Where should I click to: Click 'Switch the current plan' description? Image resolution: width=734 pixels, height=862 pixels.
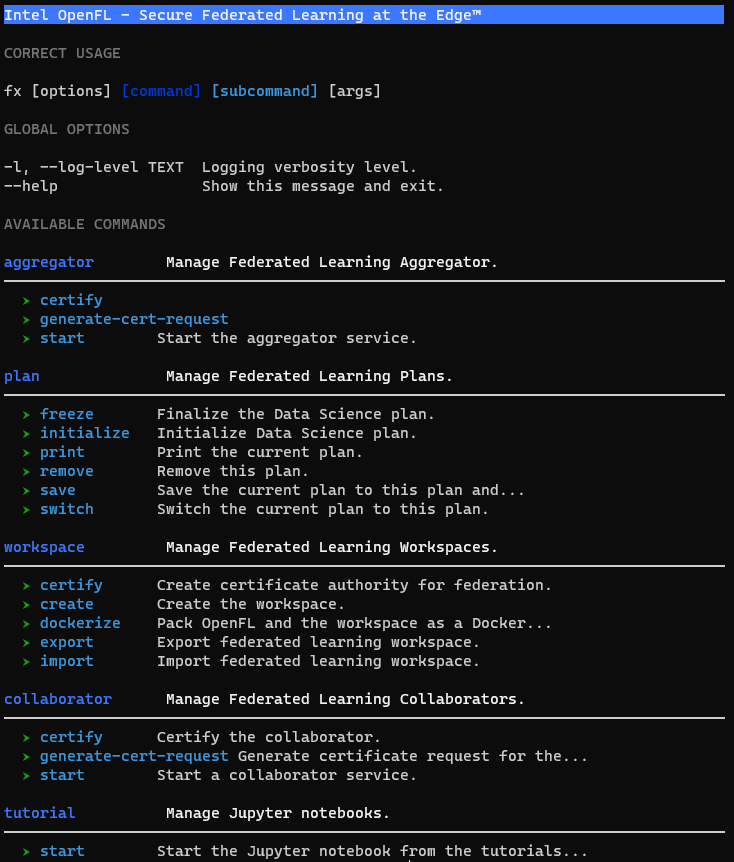[x=323, y=509]
